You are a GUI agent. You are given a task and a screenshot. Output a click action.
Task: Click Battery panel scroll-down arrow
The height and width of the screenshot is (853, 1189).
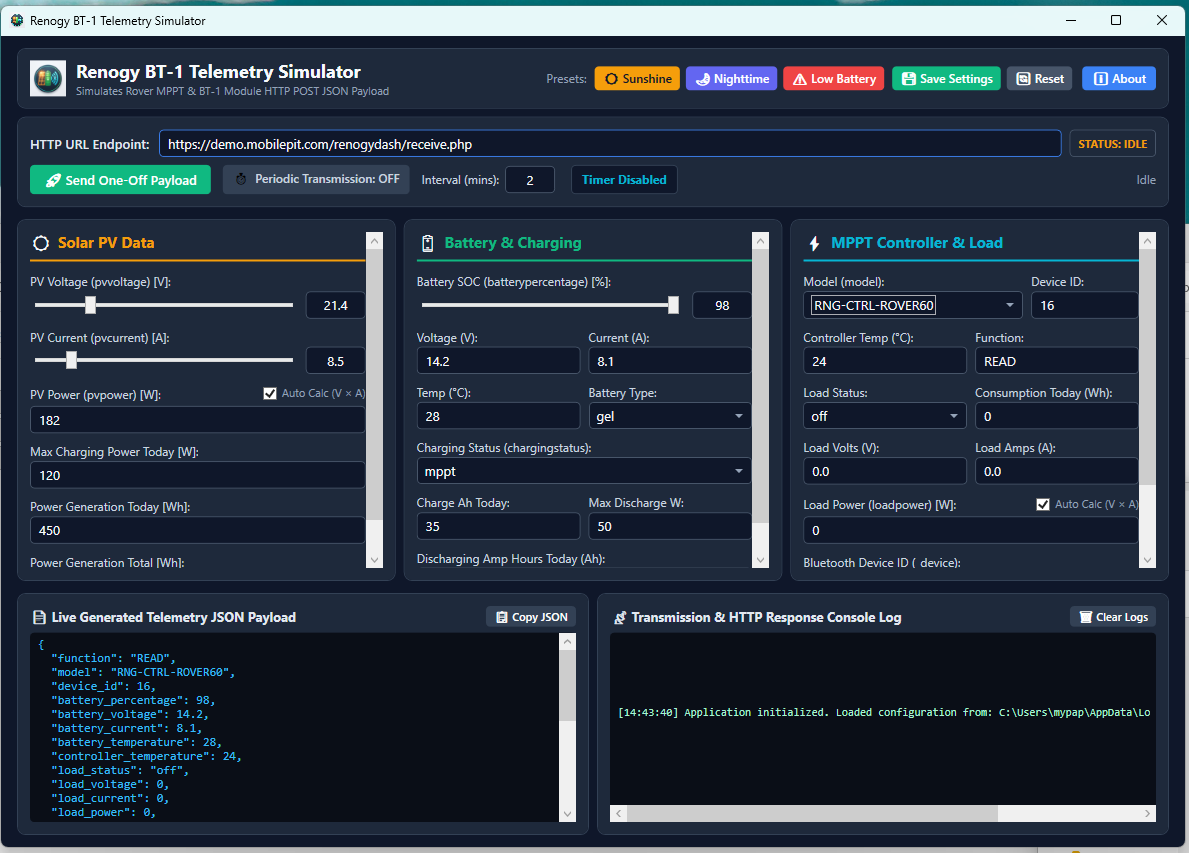click(761, 560)
